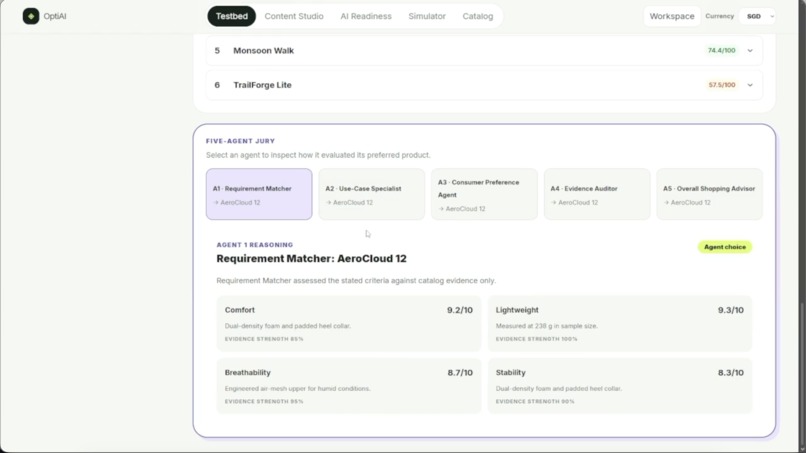The height and width of the screenshot is (453, 806).
Task: Click the Comfort criterion card
Action: coord(349,323)
